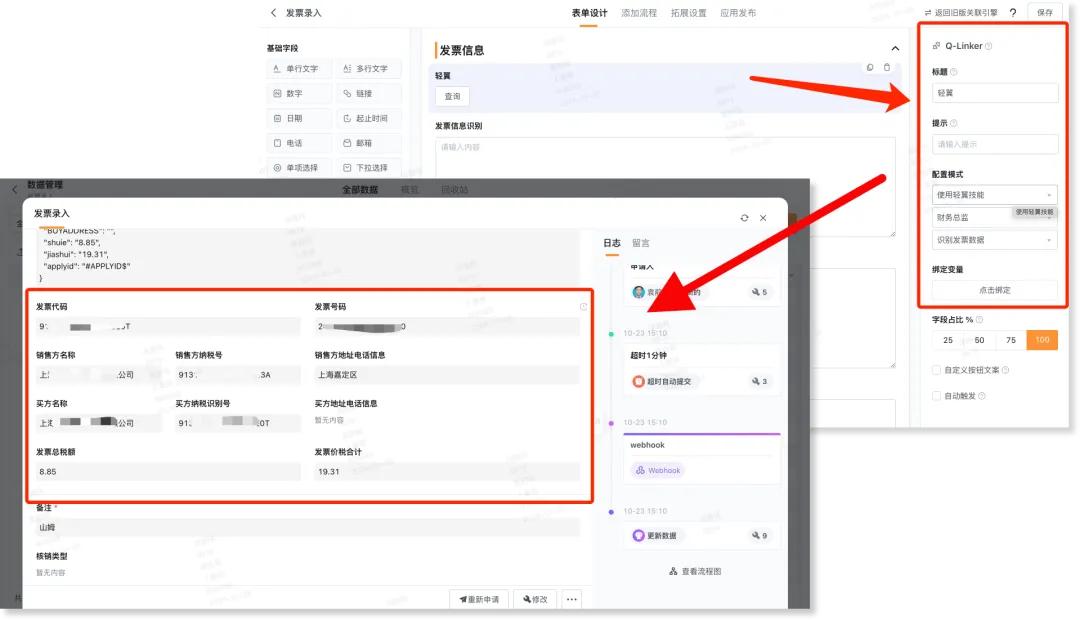Screen dimensions: 1080x620
Task: Open the 留言 tab
Action: pos(641,243)
